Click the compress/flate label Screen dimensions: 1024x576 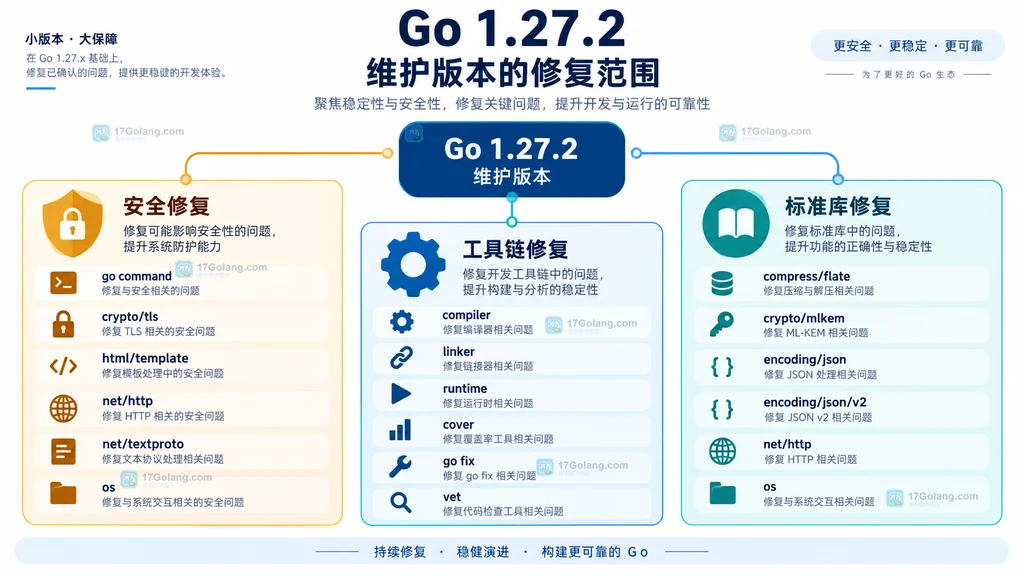coord(807,276)
